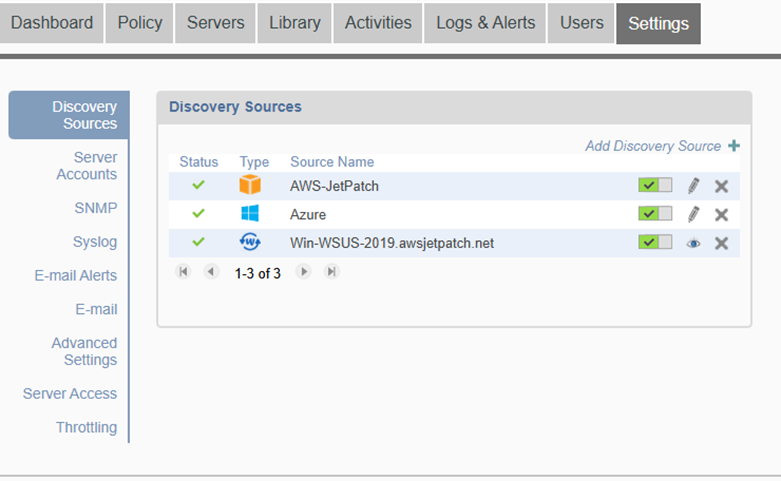Switch off the Win-WSUS-2019 source toggle
The height and width of the screenshot is (481, 781).
click(655, 243)
